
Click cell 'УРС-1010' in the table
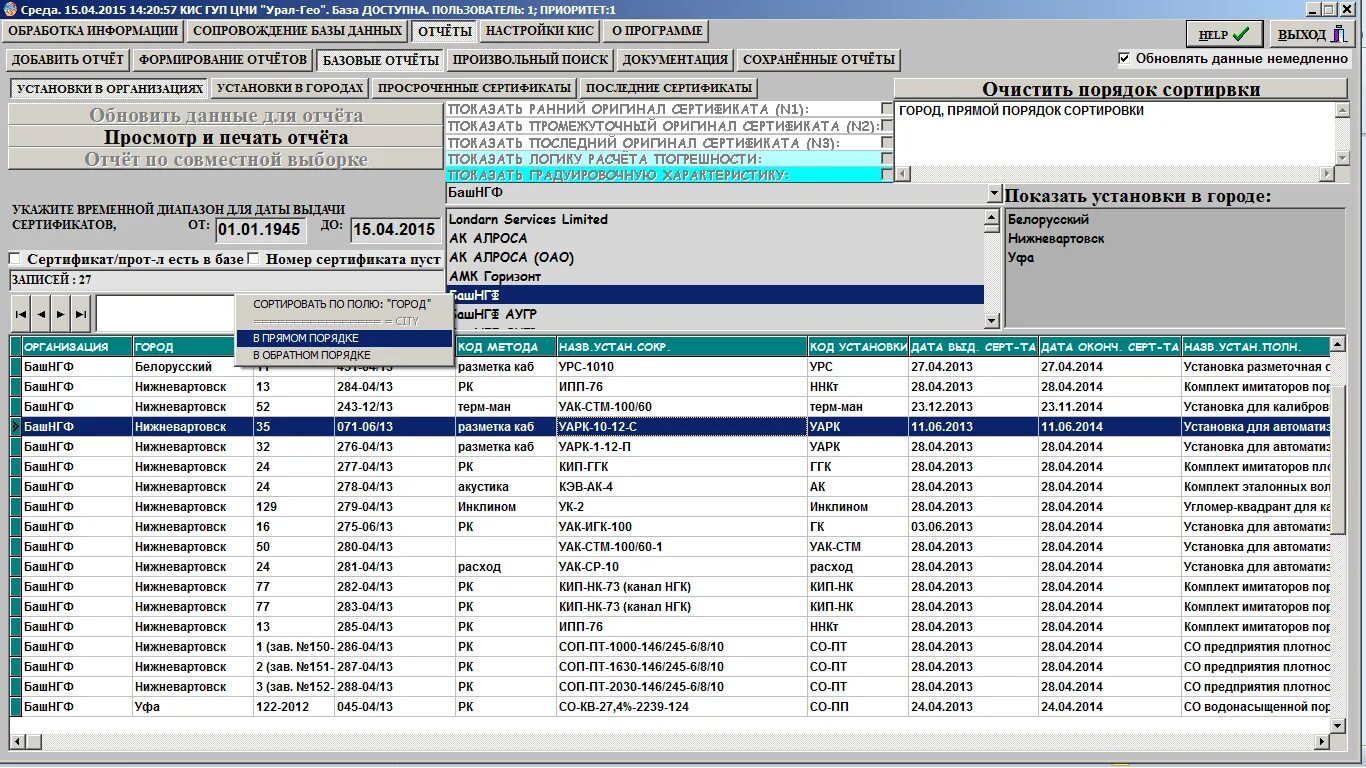682,367
